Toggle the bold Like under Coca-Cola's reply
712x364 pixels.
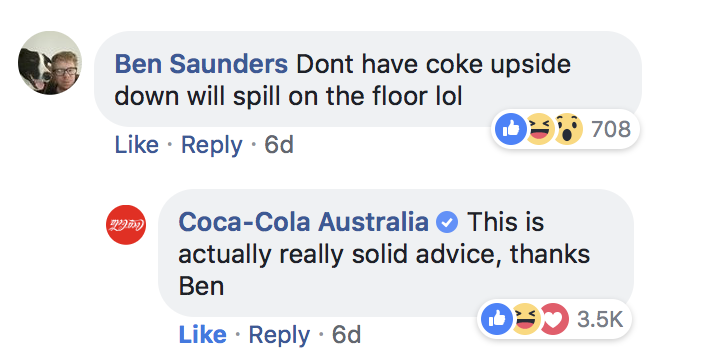202,335
